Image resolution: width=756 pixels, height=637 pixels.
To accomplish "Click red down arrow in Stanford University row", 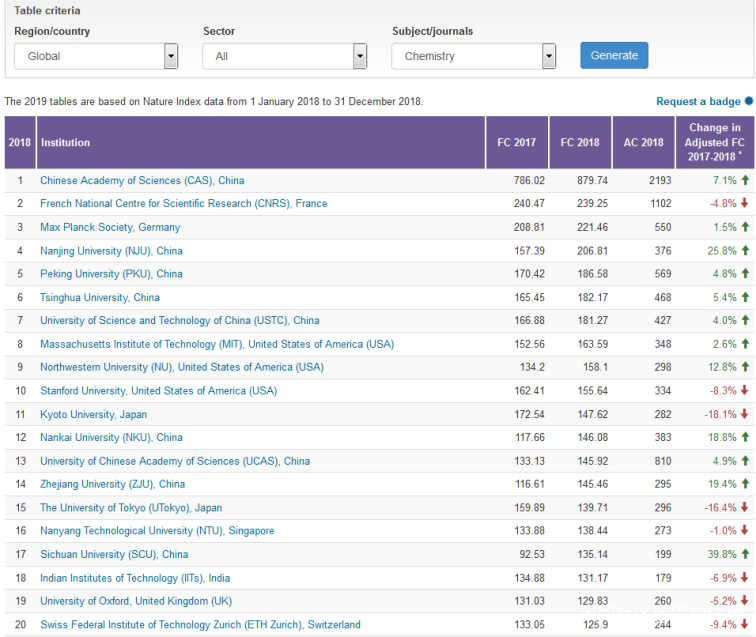I will [745, 391].
